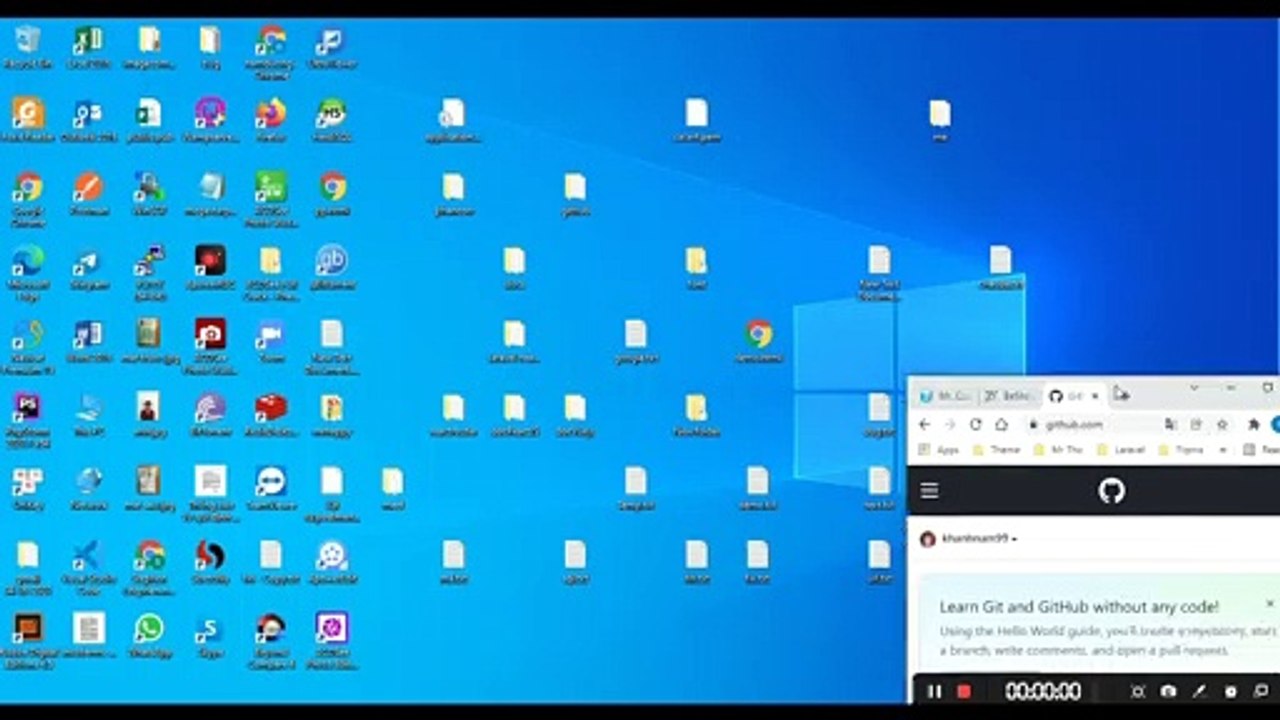Screen dimensions: 1280x720
Task: Open the Theme bookmark folder
Action: coord(996,450)
